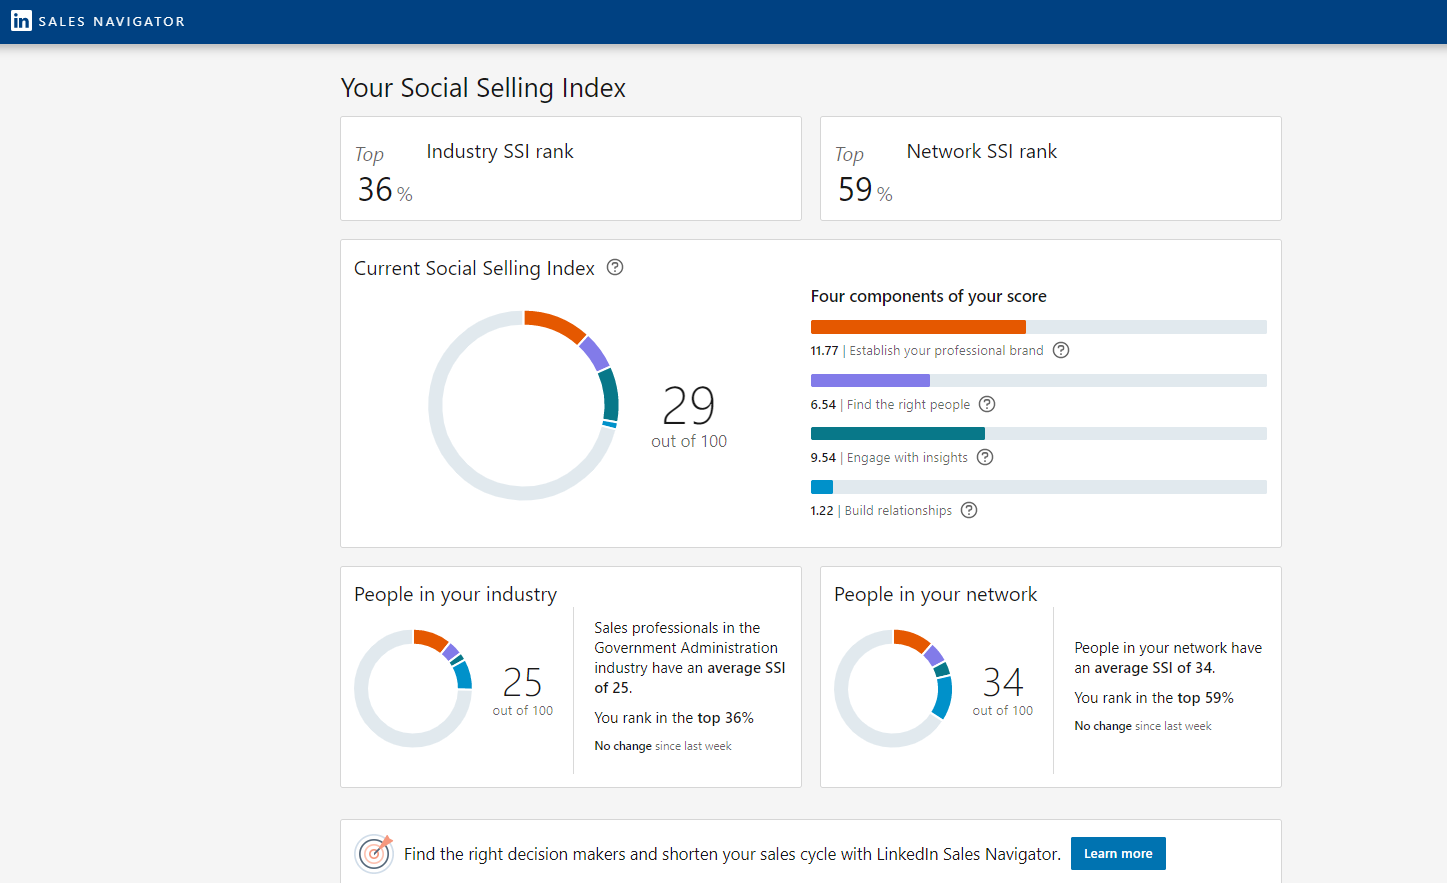This screenshot has width=1447, height=883.
Task: Select the Industry SSI rank heading
Action: (x=500, y=151)
